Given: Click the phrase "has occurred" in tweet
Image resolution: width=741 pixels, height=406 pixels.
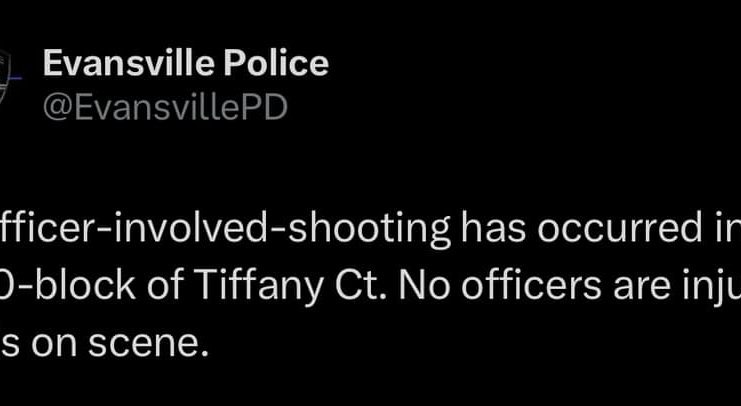Looking at the screenshot, I should pos(569,229).
